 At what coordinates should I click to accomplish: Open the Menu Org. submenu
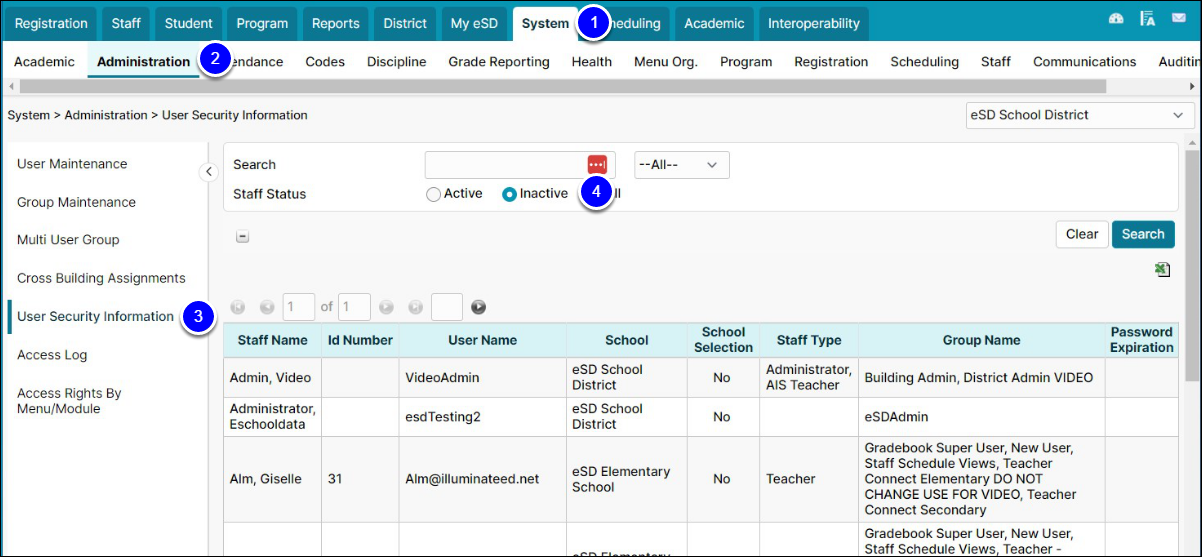click(666, 62)
